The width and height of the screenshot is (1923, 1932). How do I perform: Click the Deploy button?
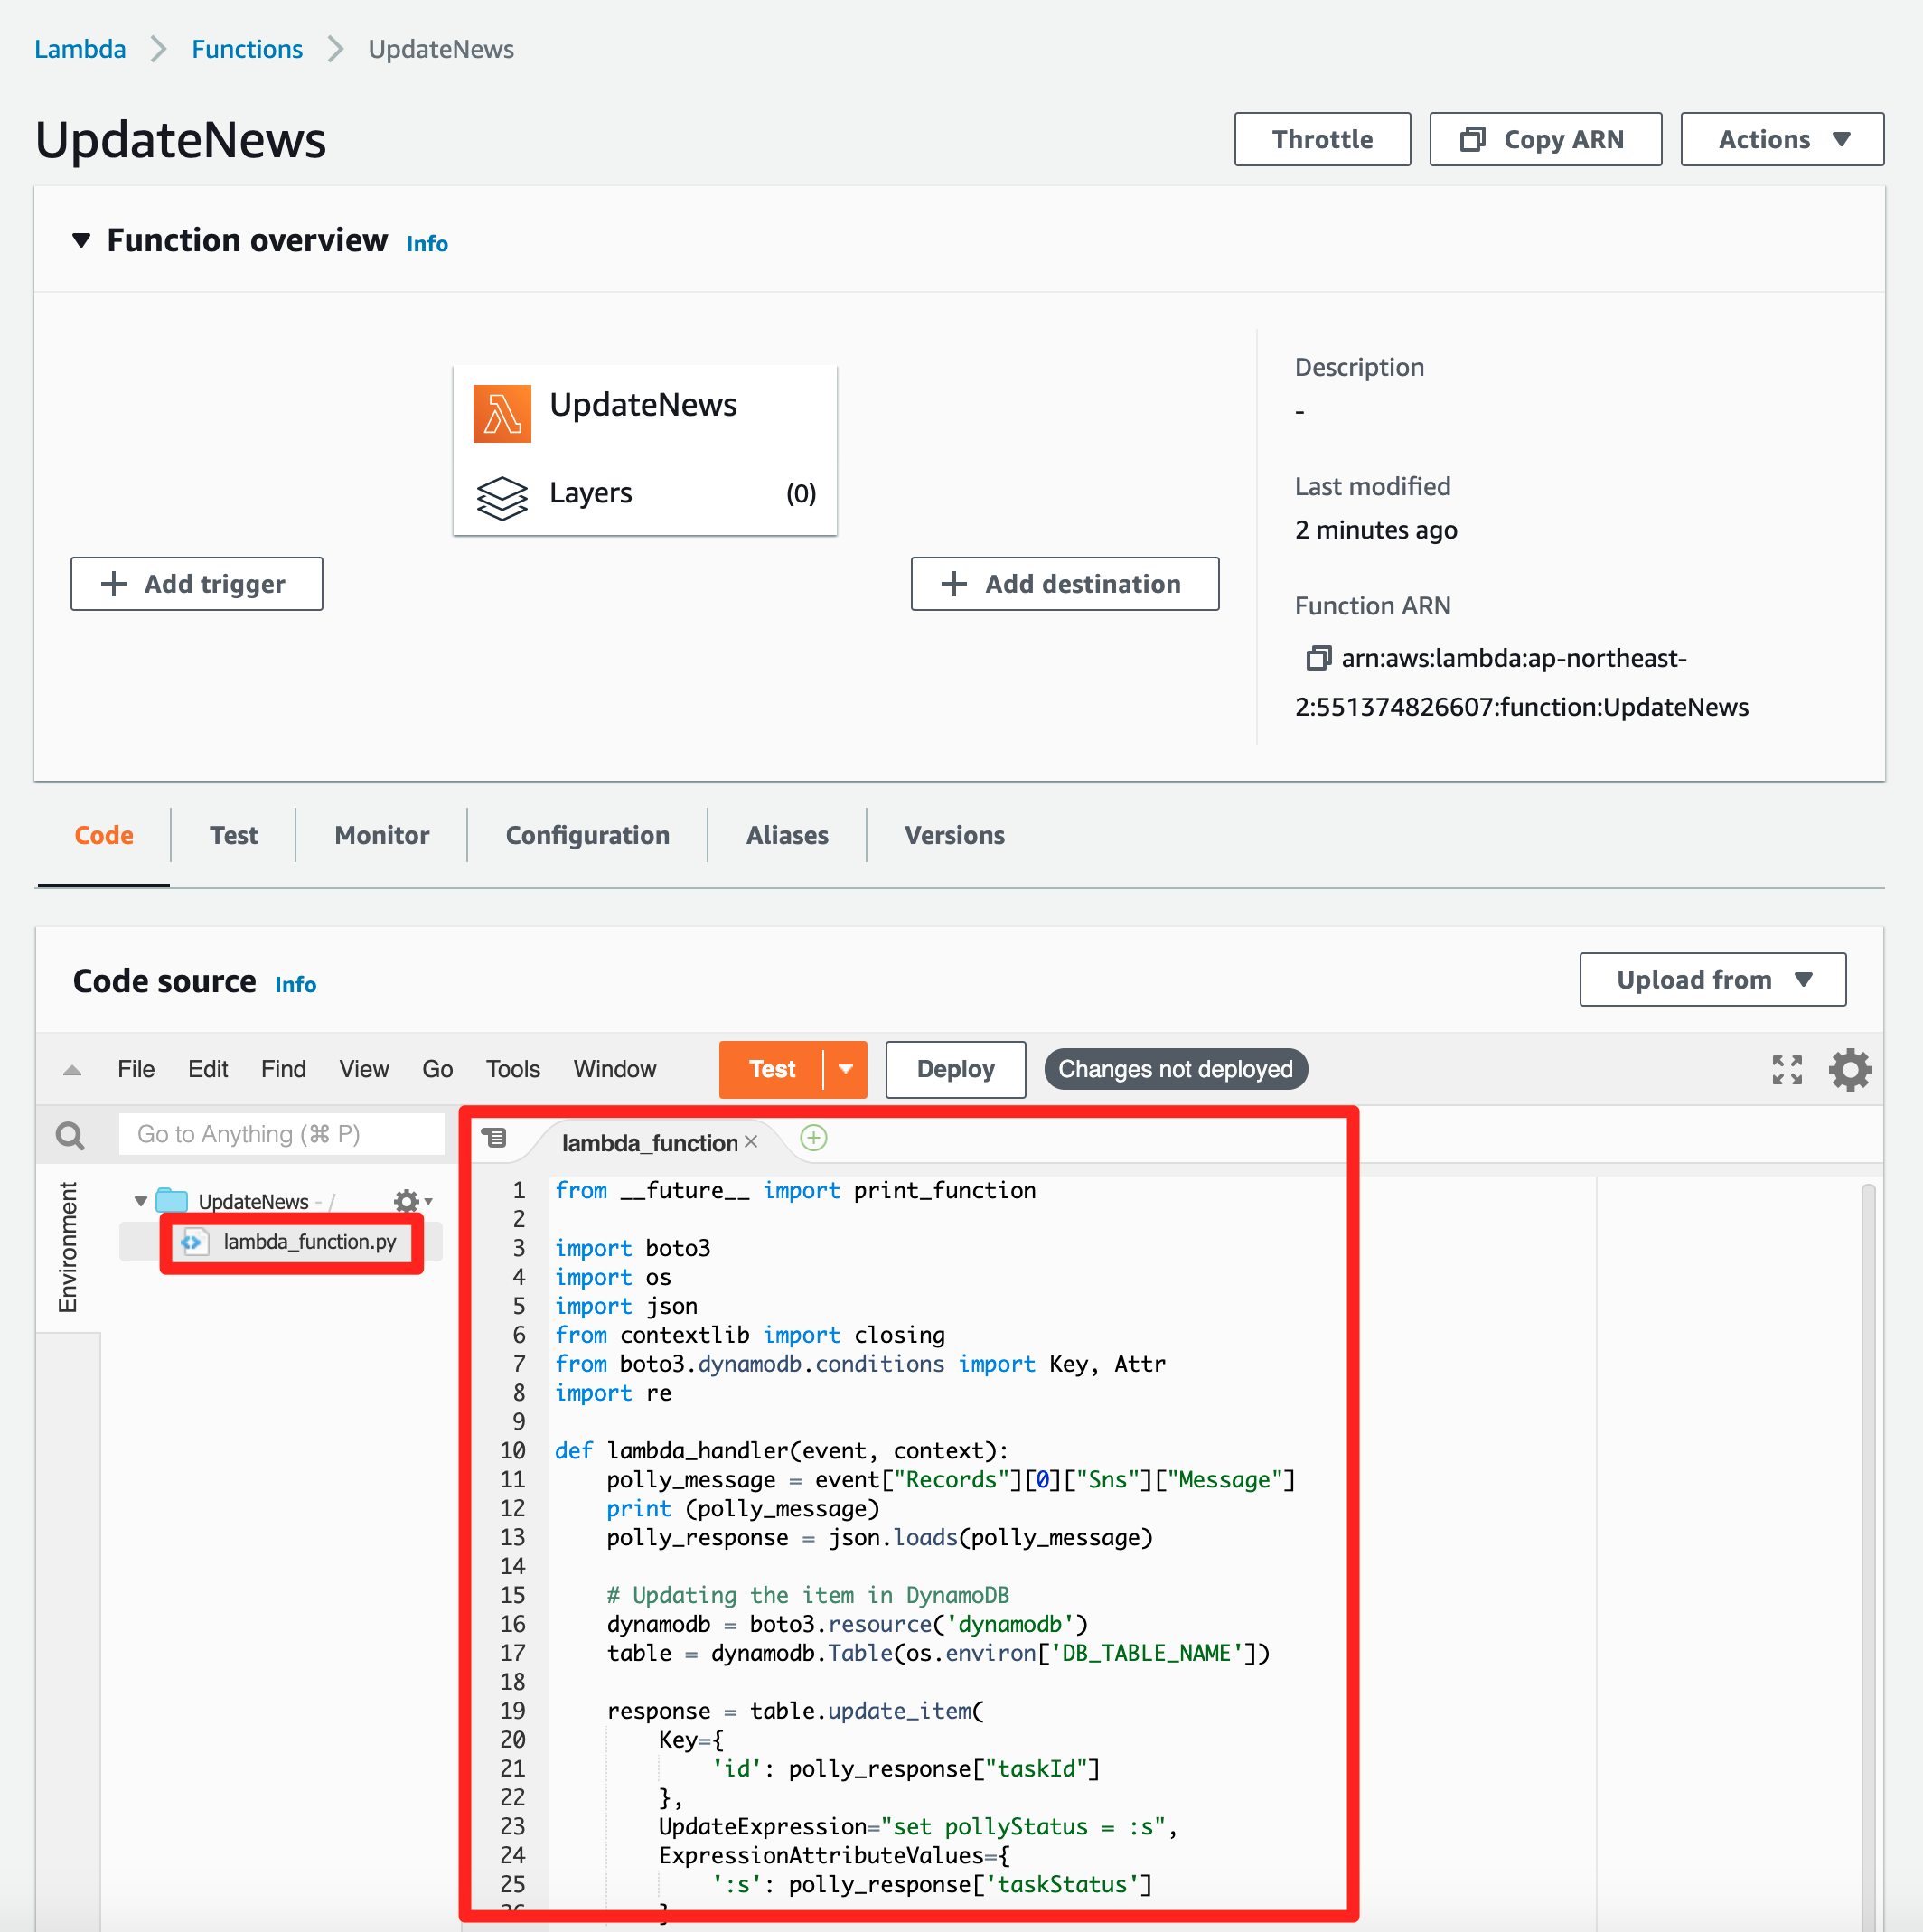tap(956, 1069)
